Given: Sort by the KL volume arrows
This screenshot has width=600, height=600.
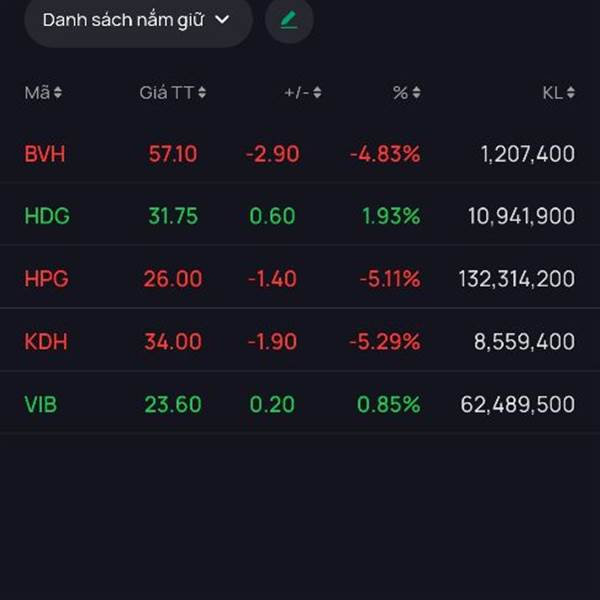Looking at the screenshot, I should [571, 93].
